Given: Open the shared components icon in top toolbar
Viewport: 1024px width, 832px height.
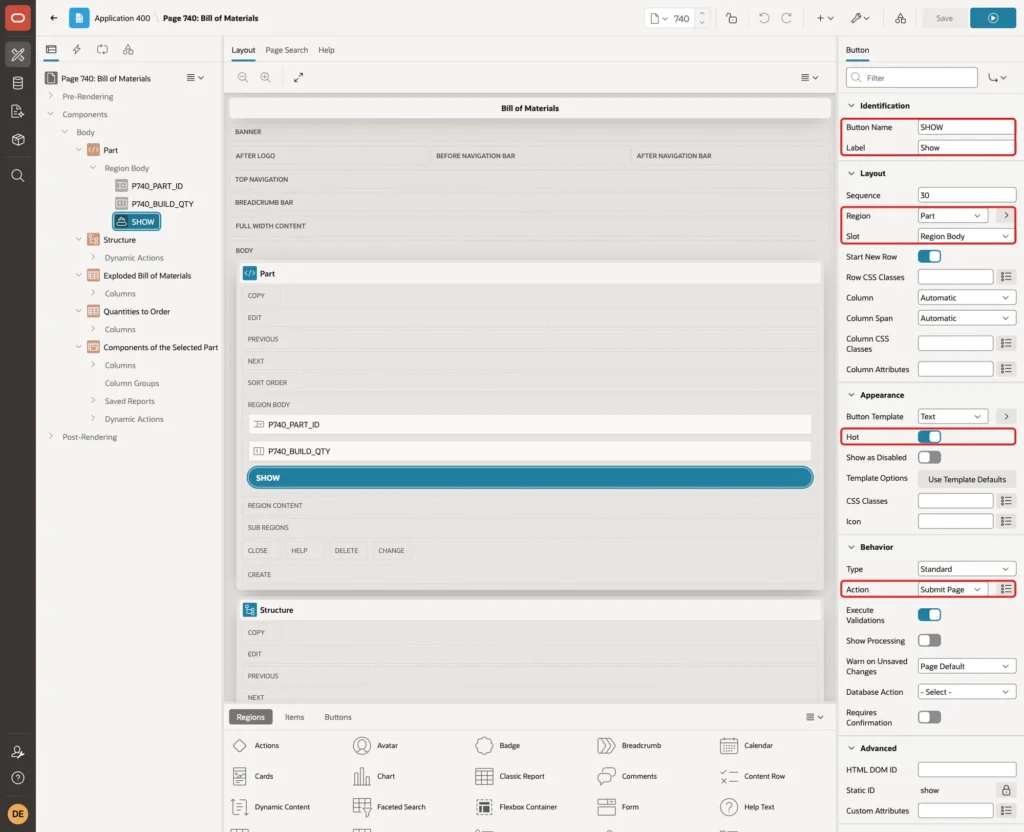Looking at the screenshot, I should (x=900, y=18).
